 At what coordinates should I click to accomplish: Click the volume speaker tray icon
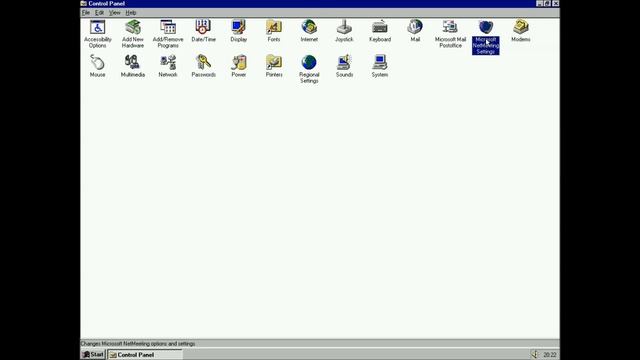(534, 354)
